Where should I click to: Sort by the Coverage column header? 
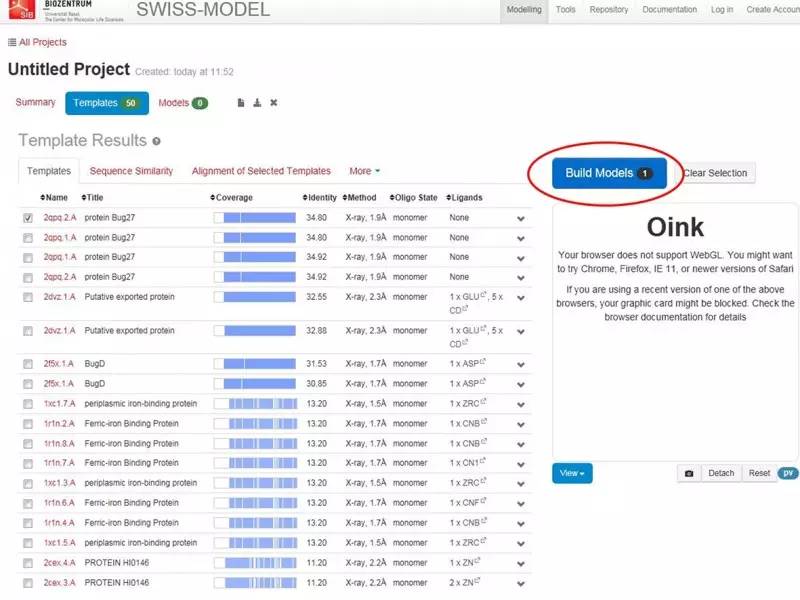(x=231, y=197)
